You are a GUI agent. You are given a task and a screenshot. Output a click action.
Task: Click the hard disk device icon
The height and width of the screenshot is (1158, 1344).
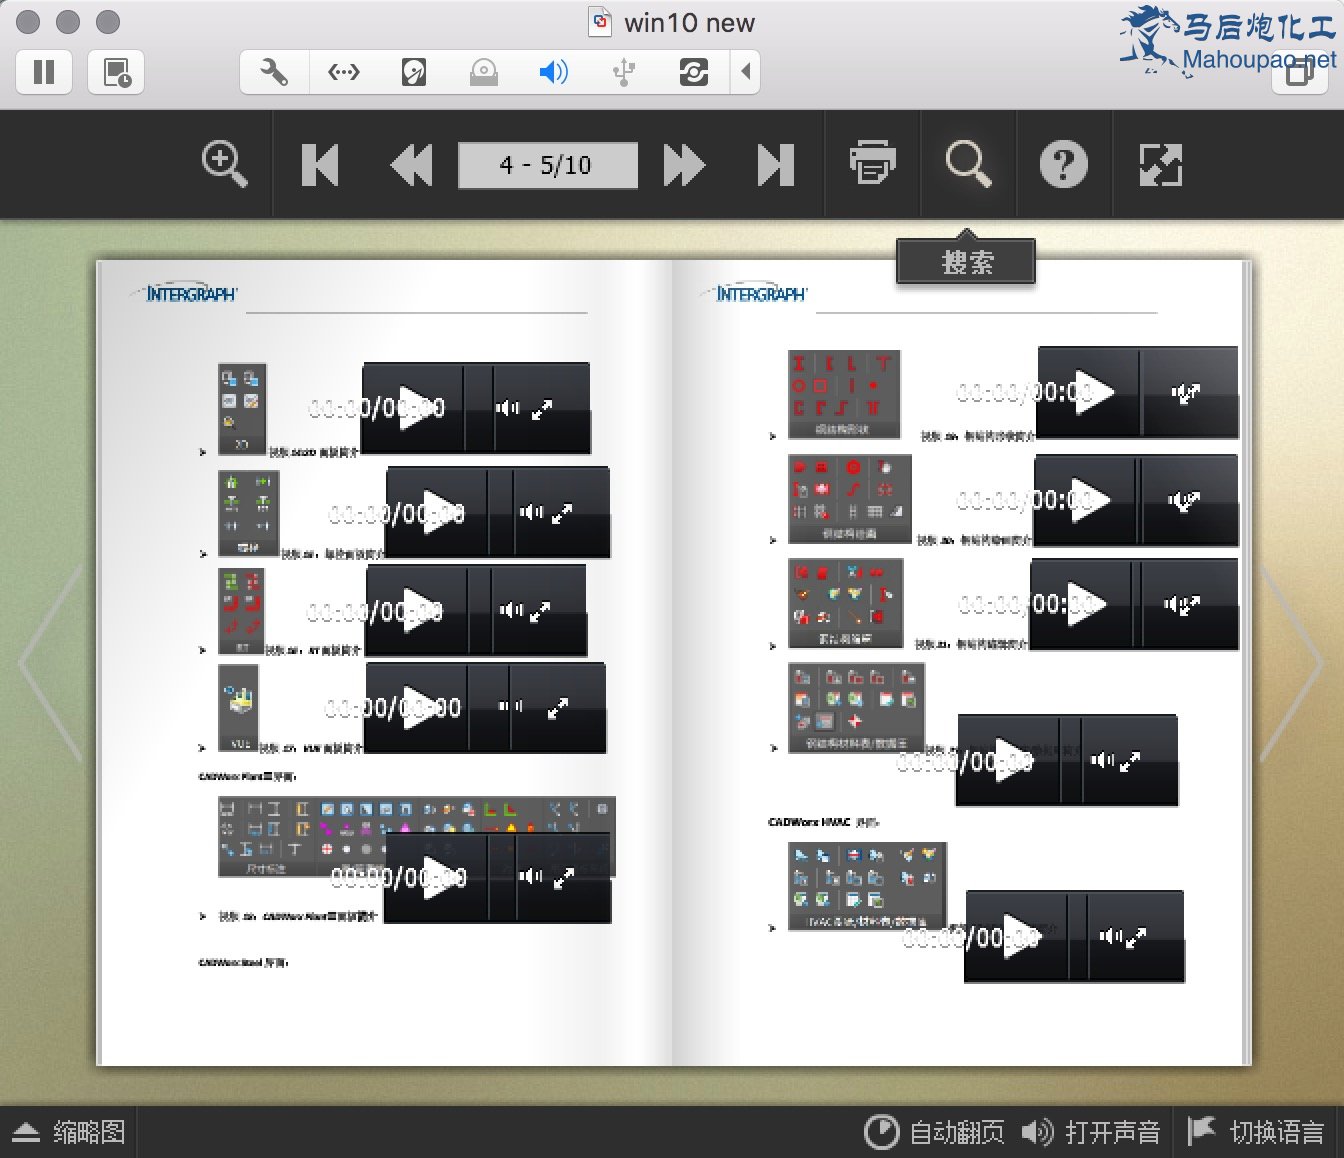click(x=413, y=72)
